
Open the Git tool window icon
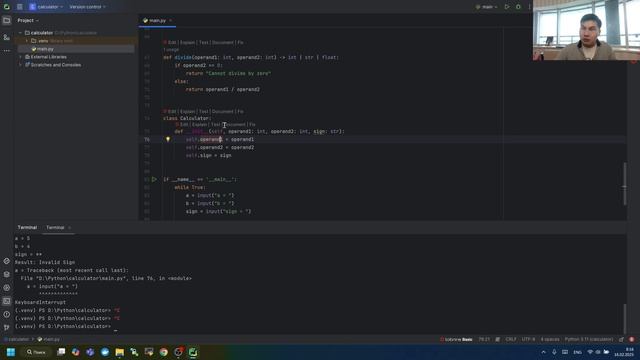(x=7, y=327)
